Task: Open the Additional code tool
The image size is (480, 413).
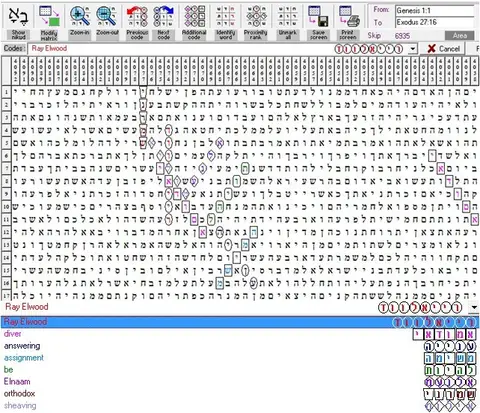Action: (194, 22)
